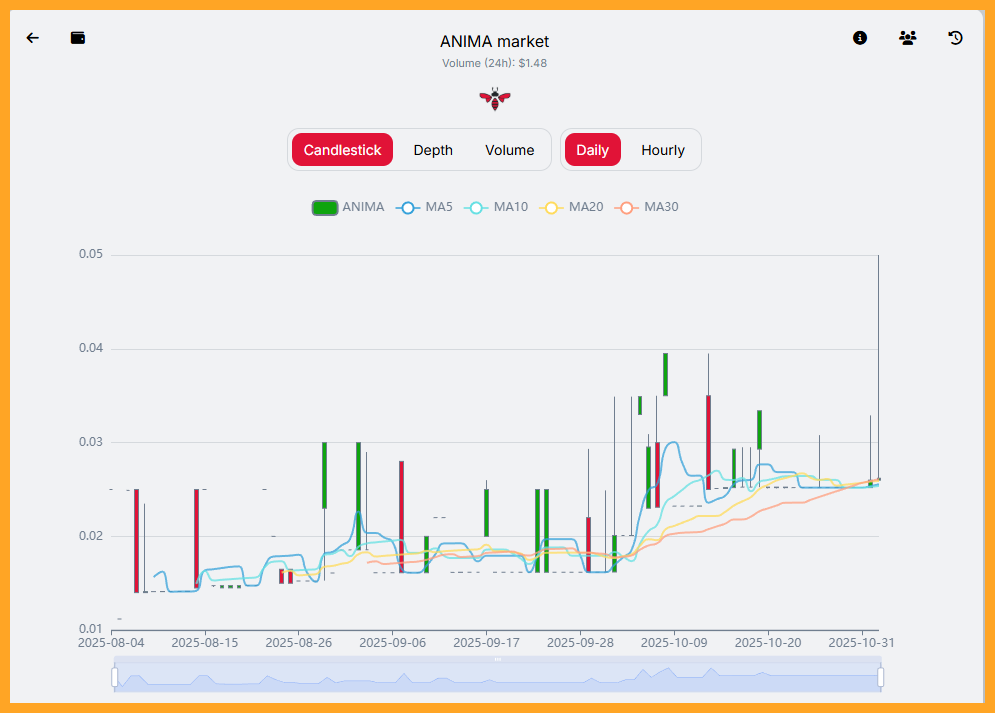
Task: Click the red bee token logo
Action: pos(494,98)
